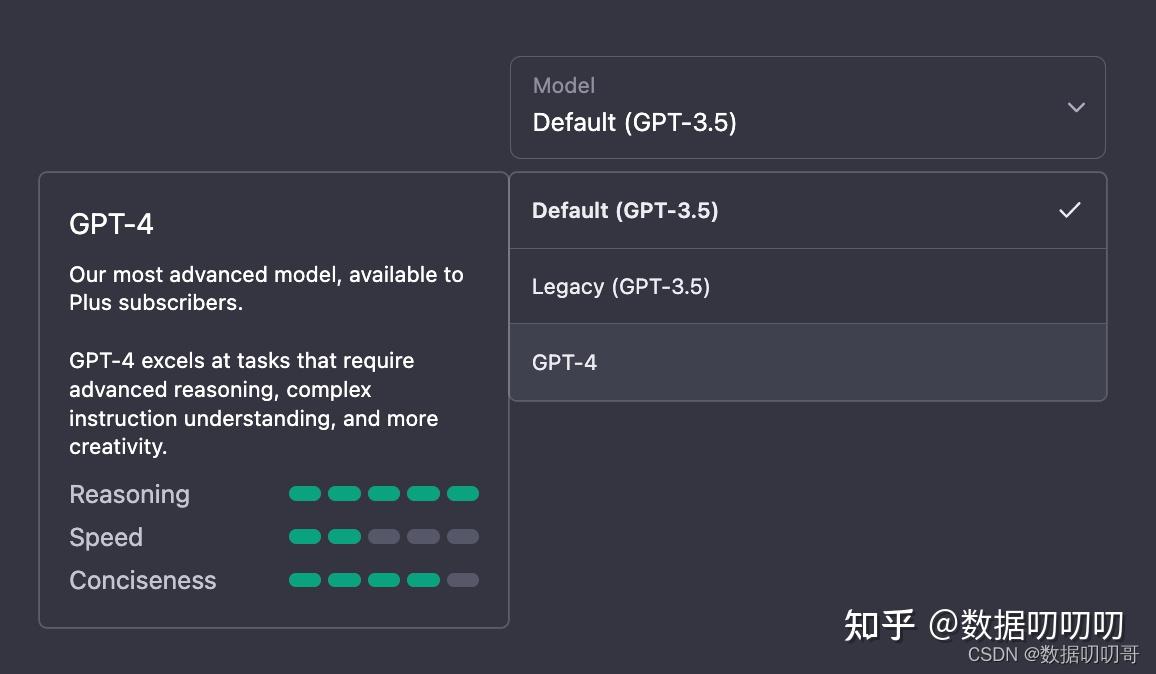This screenshot has height=674, width=1156.
Task: Select the Default (GPT-3.5) option
Action: tap(807, 211)
